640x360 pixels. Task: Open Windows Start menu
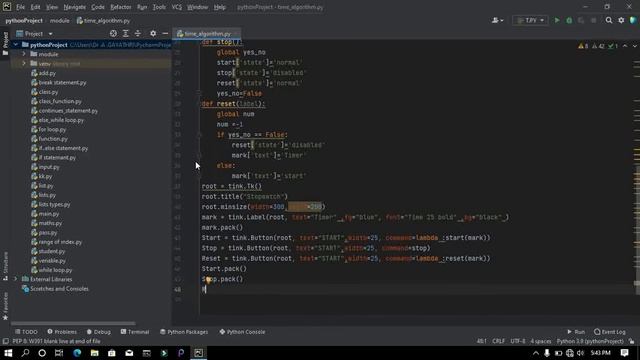click(x=8, y=353)
